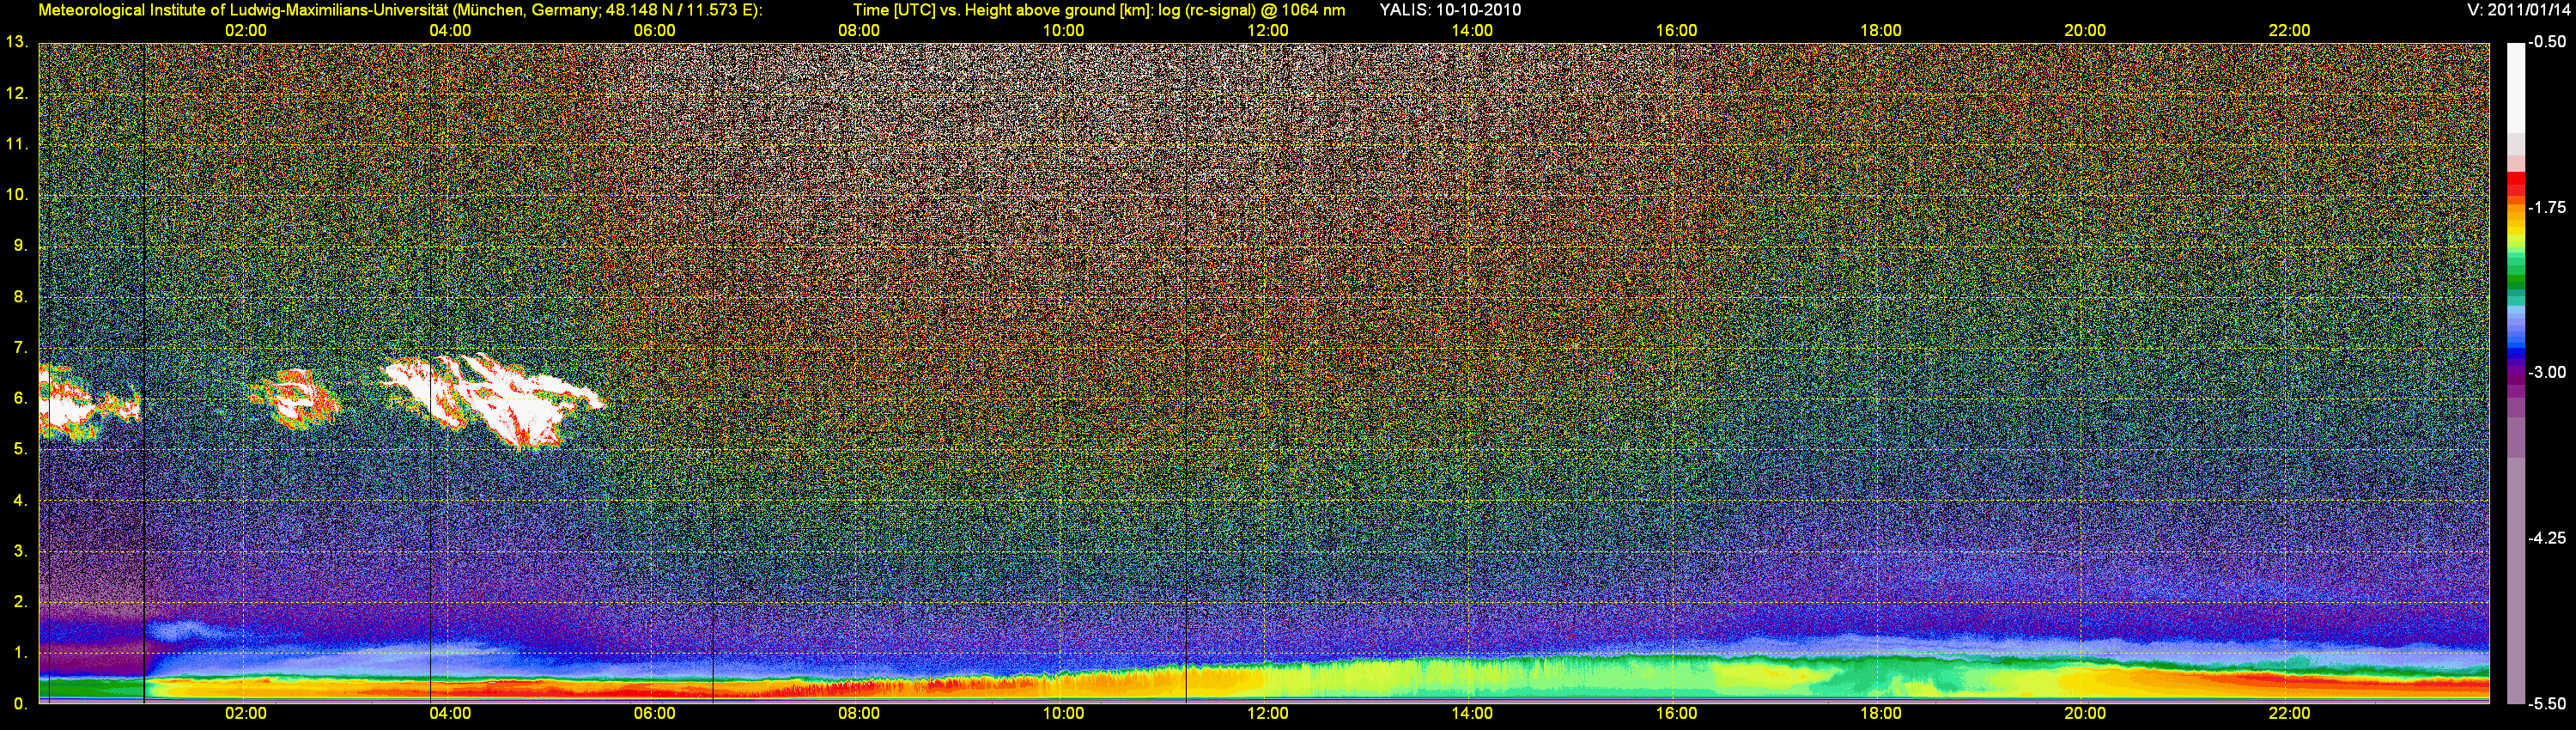Screen dimensions: 2576x730
Task: Click the 22:00 time label on the top axis
Action: (2289, 30)
